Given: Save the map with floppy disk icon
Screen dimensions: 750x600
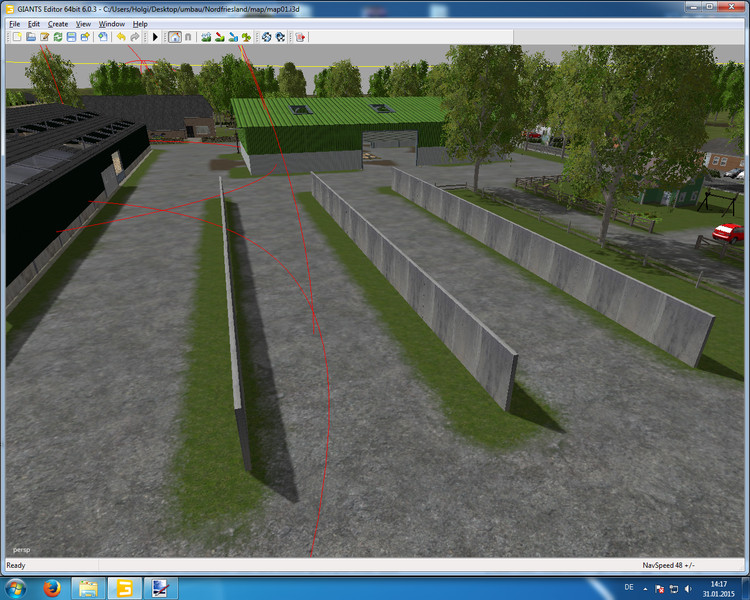Looking at the screenshot, I should tap(71, 37).
